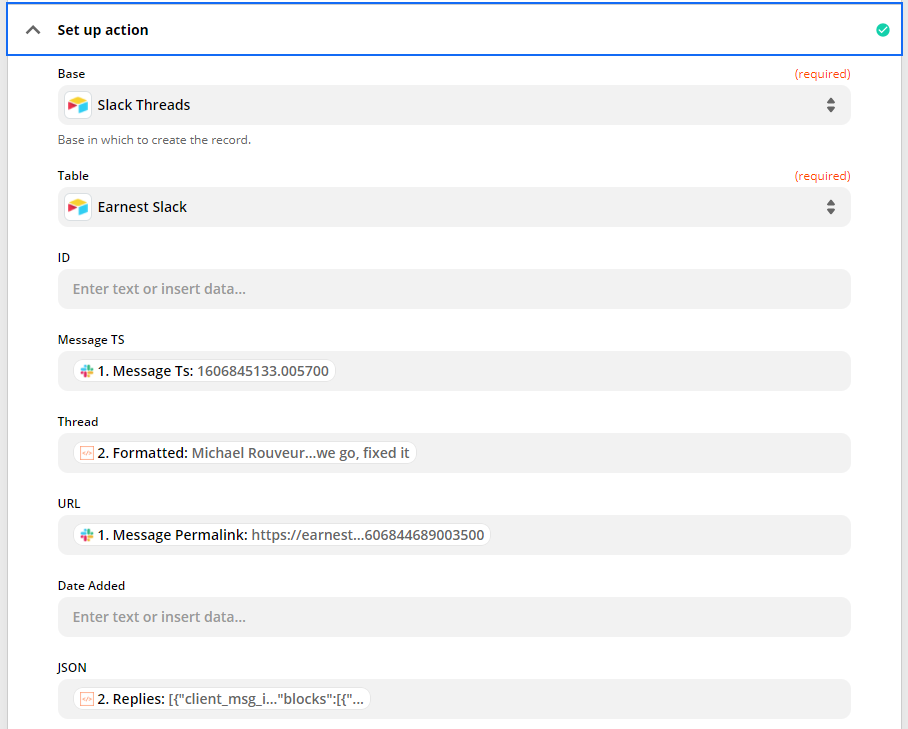Viewport: 908px width, 729px height.
Task: Collapse the Set up action section chevron
Action: pos(33,30)
